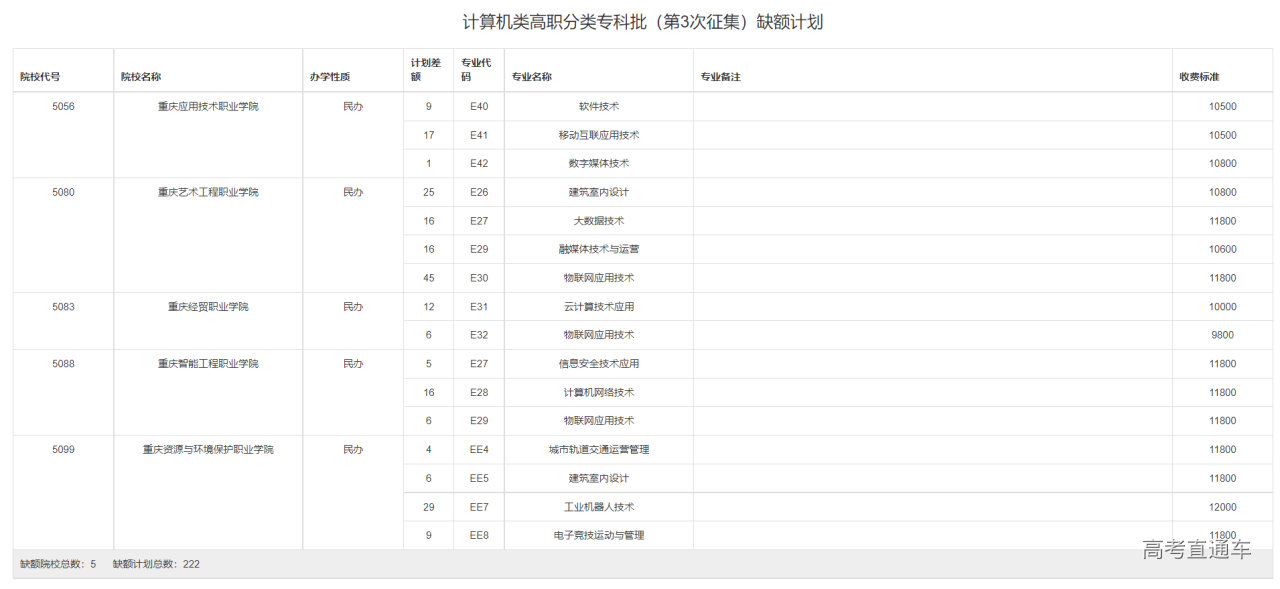Click the page title 计算机类高职分类专科批缺额计划
Viewport: 1280px width, 589px height.
pyautogui.click(x=642, y=22)
